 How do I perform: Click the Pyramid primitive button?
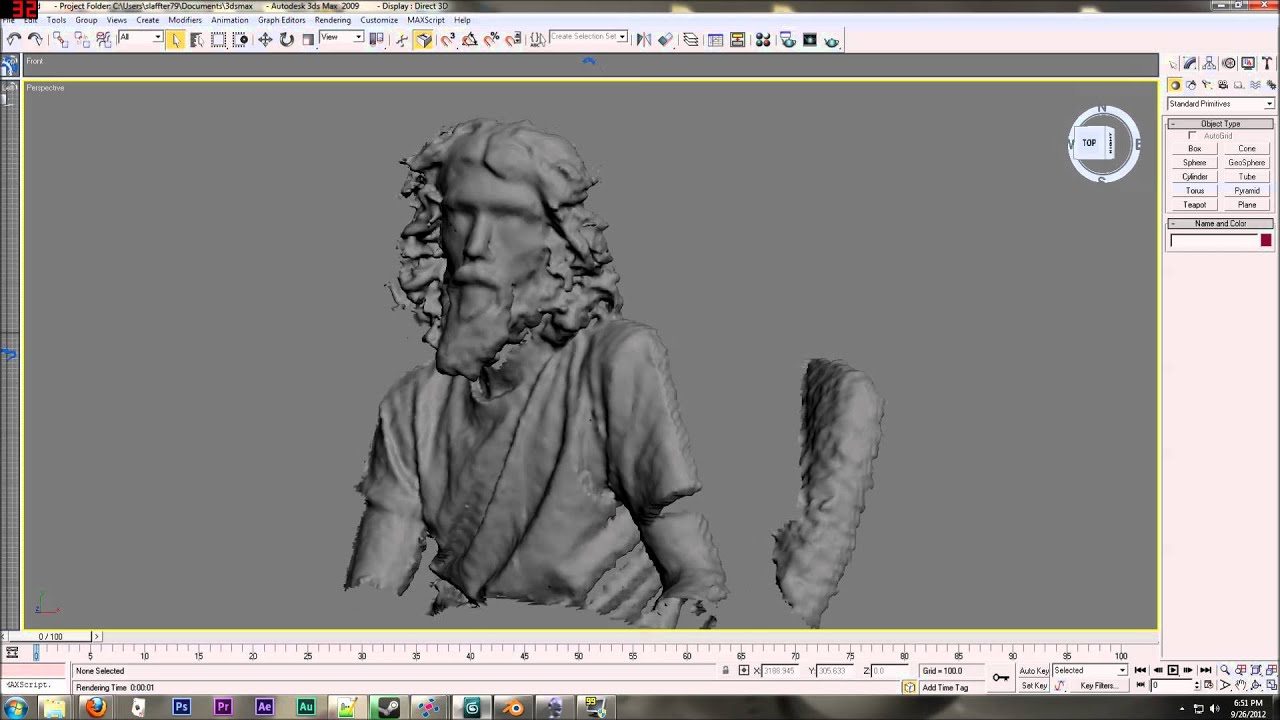point(1246,191)
